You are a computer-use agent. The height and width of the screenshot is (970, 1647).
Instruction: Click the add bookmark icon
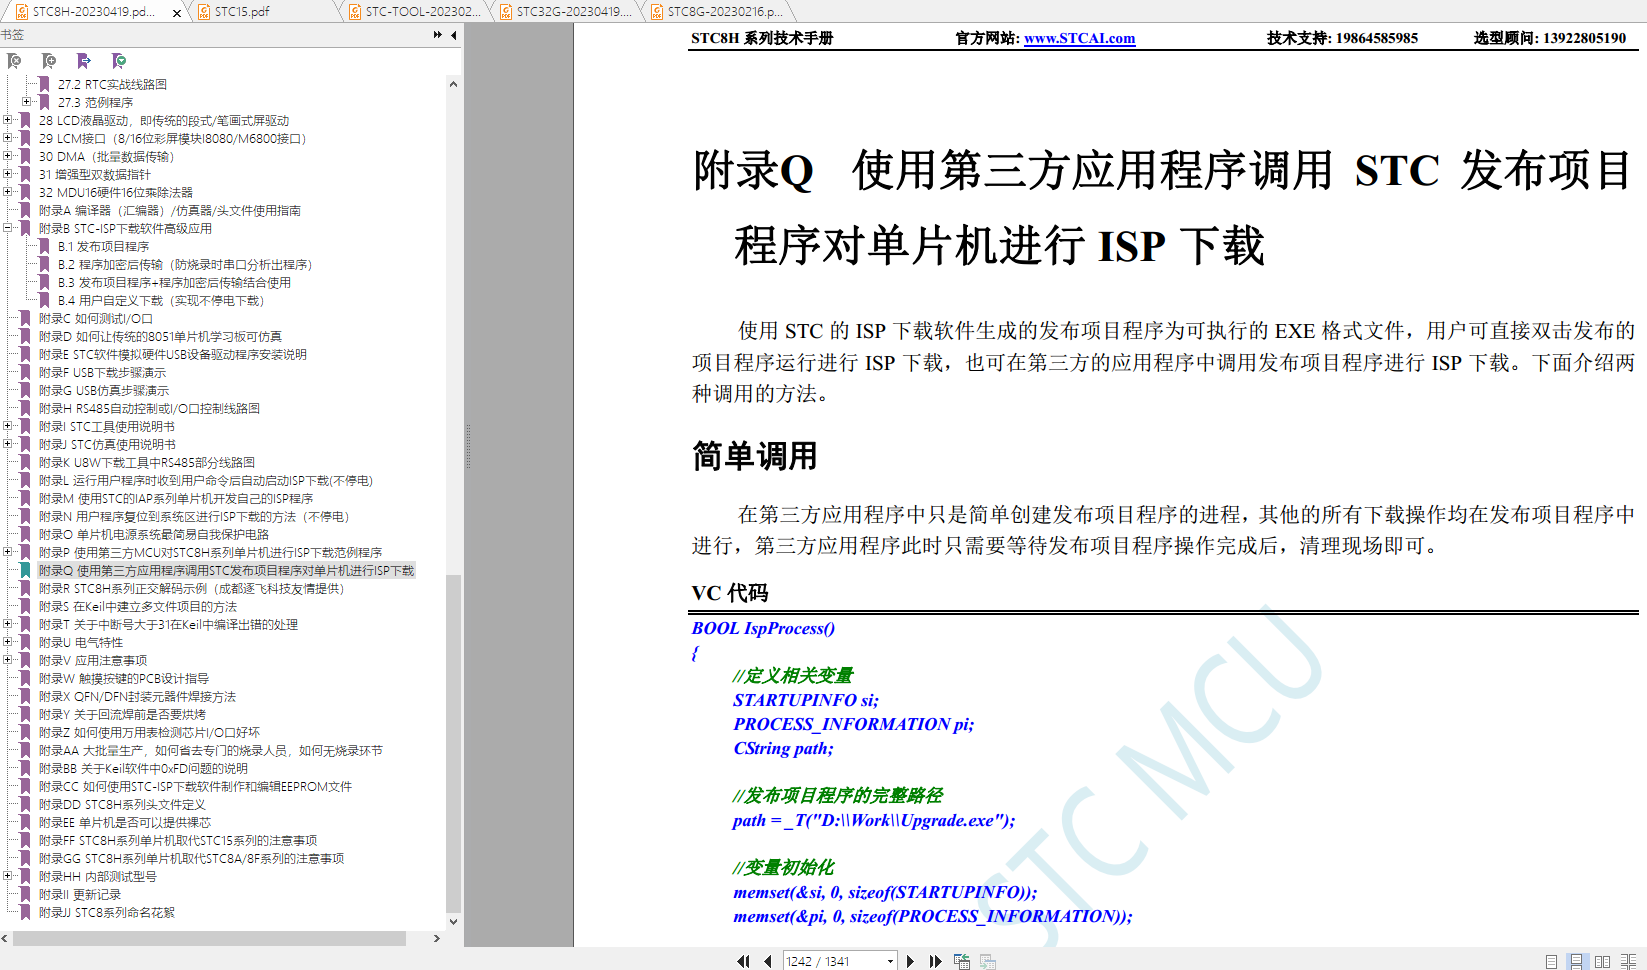click(49, 61)
